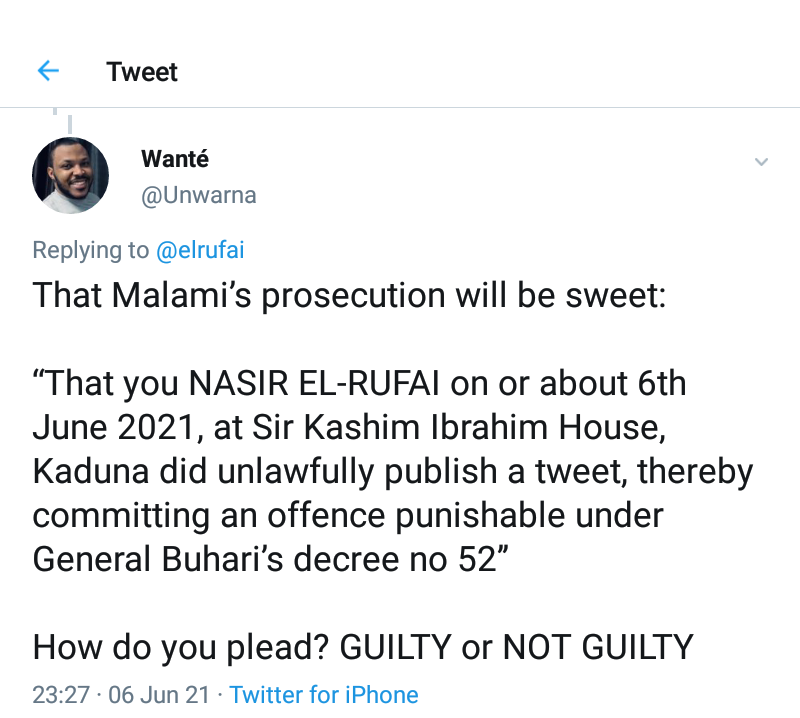
Task: Click the text "General Buhari's decree no 52"
Action: coord(264,560)
